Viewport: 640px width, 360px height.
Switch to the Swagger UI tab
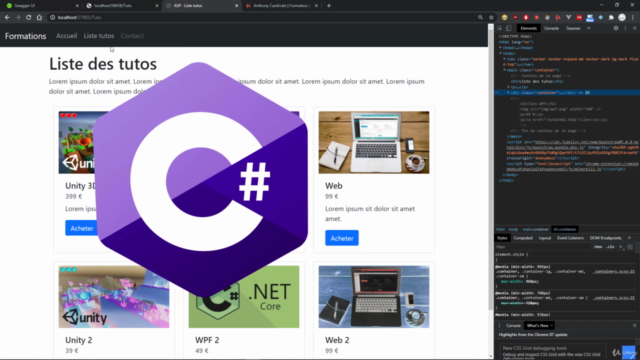pyautogui.click(x=41, y=6)
